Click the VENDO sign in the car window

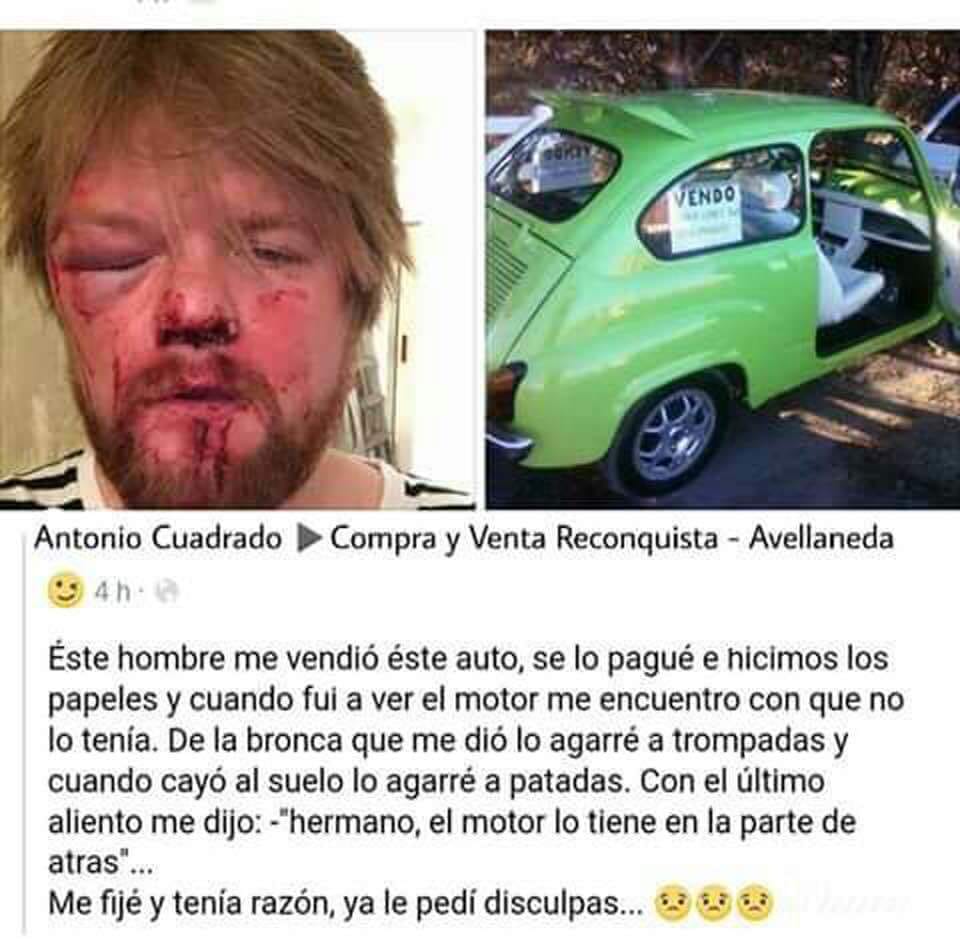[706, 217]
